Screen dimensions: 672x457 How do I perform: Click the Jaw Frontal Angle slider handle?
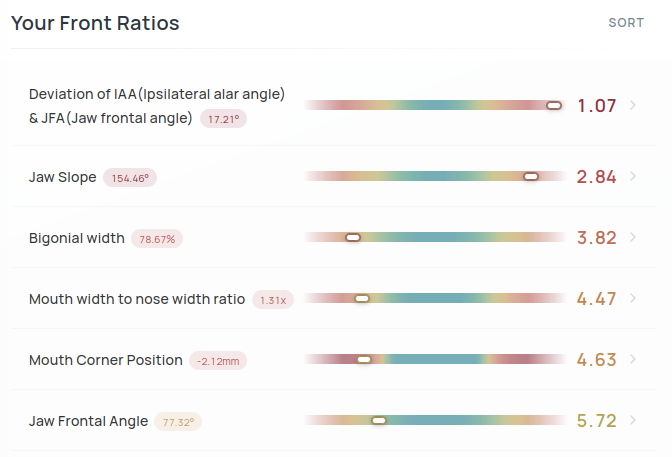[379, 421]
